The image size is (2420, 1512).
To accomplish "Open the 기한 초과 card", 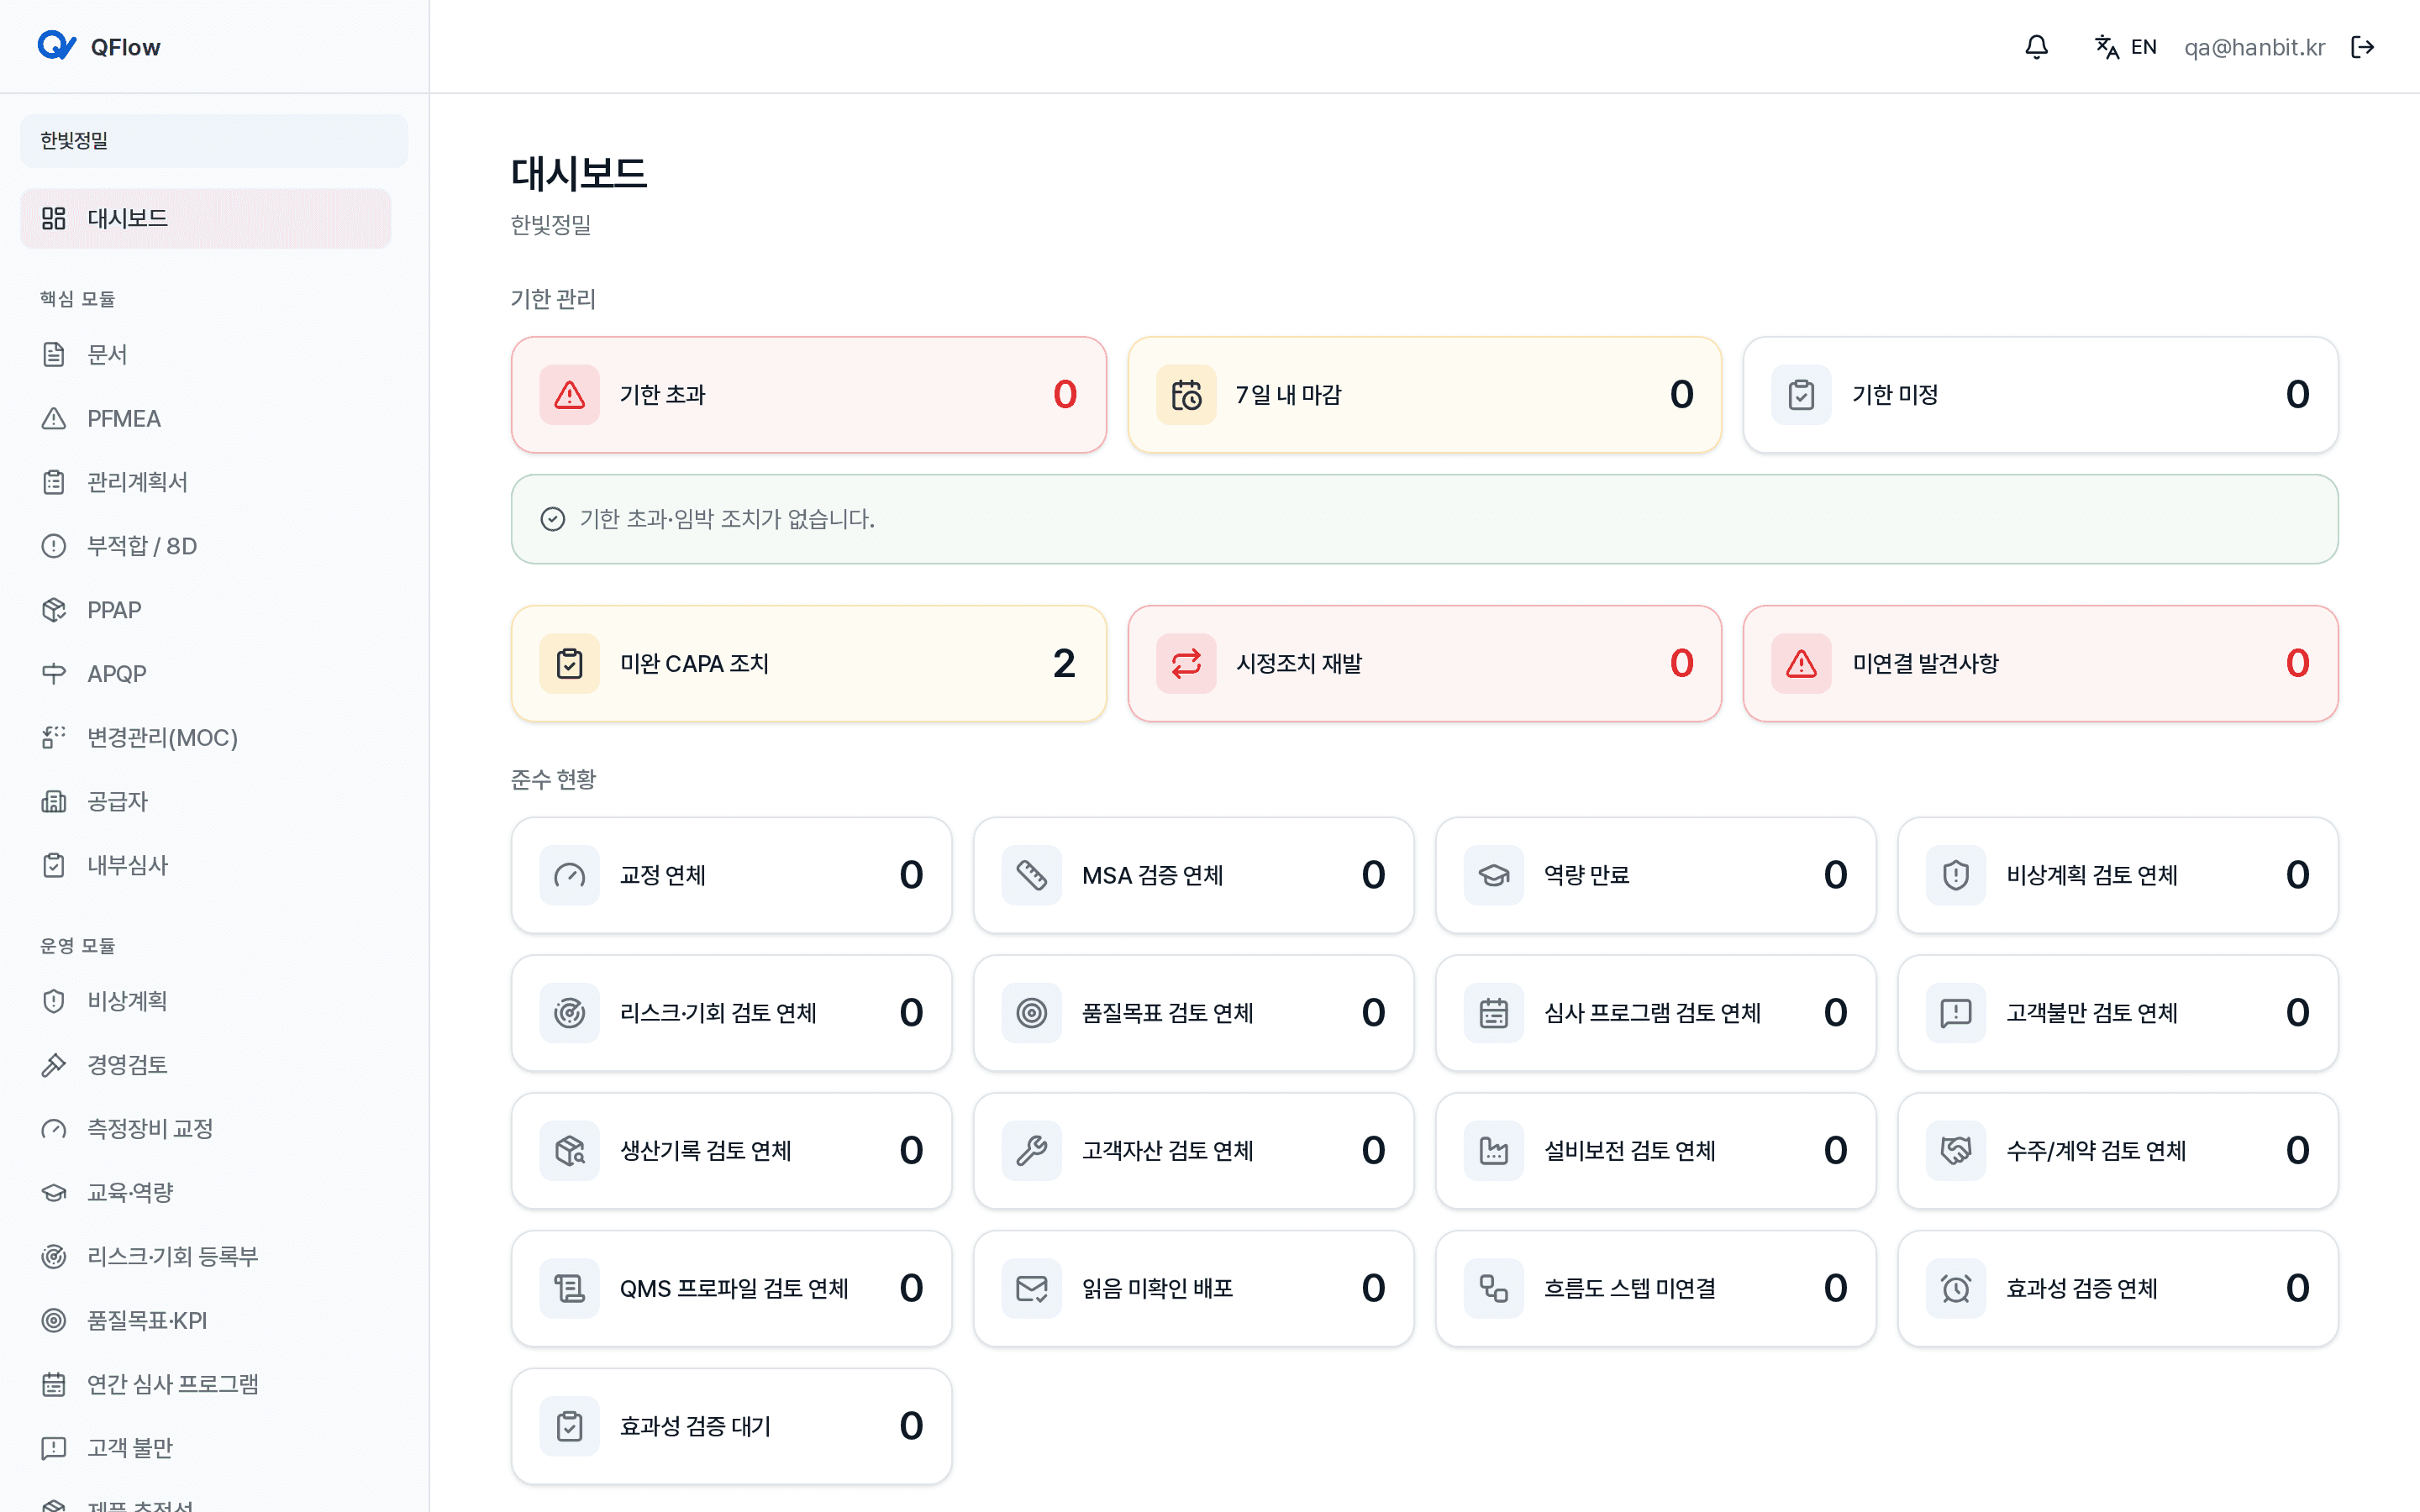I will tap(808, 395).
